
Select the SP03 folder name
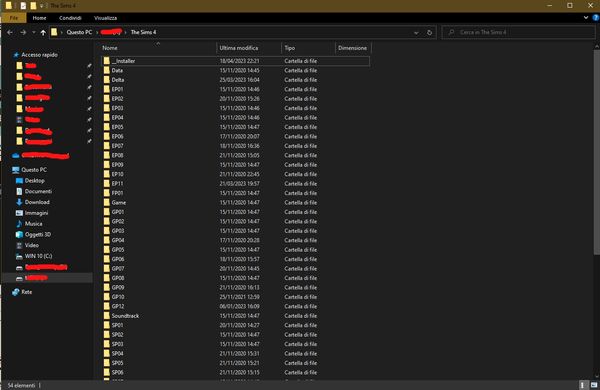point(117,344)
